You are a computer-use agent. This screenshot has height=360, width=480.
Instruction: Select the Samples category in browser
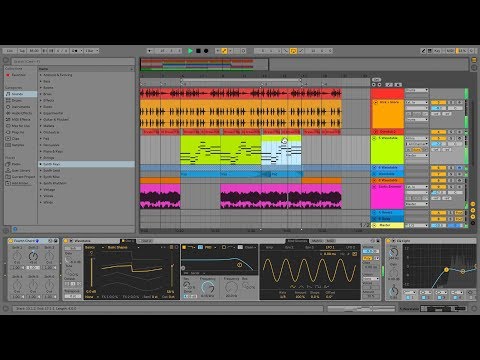click(x=21, y=145)
